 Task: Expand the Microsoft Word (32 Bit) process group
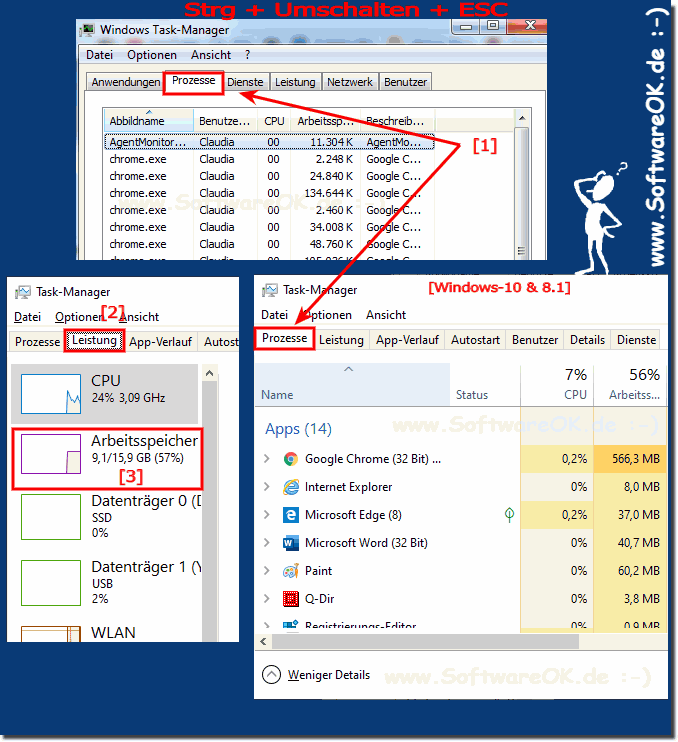click(267, 542)
